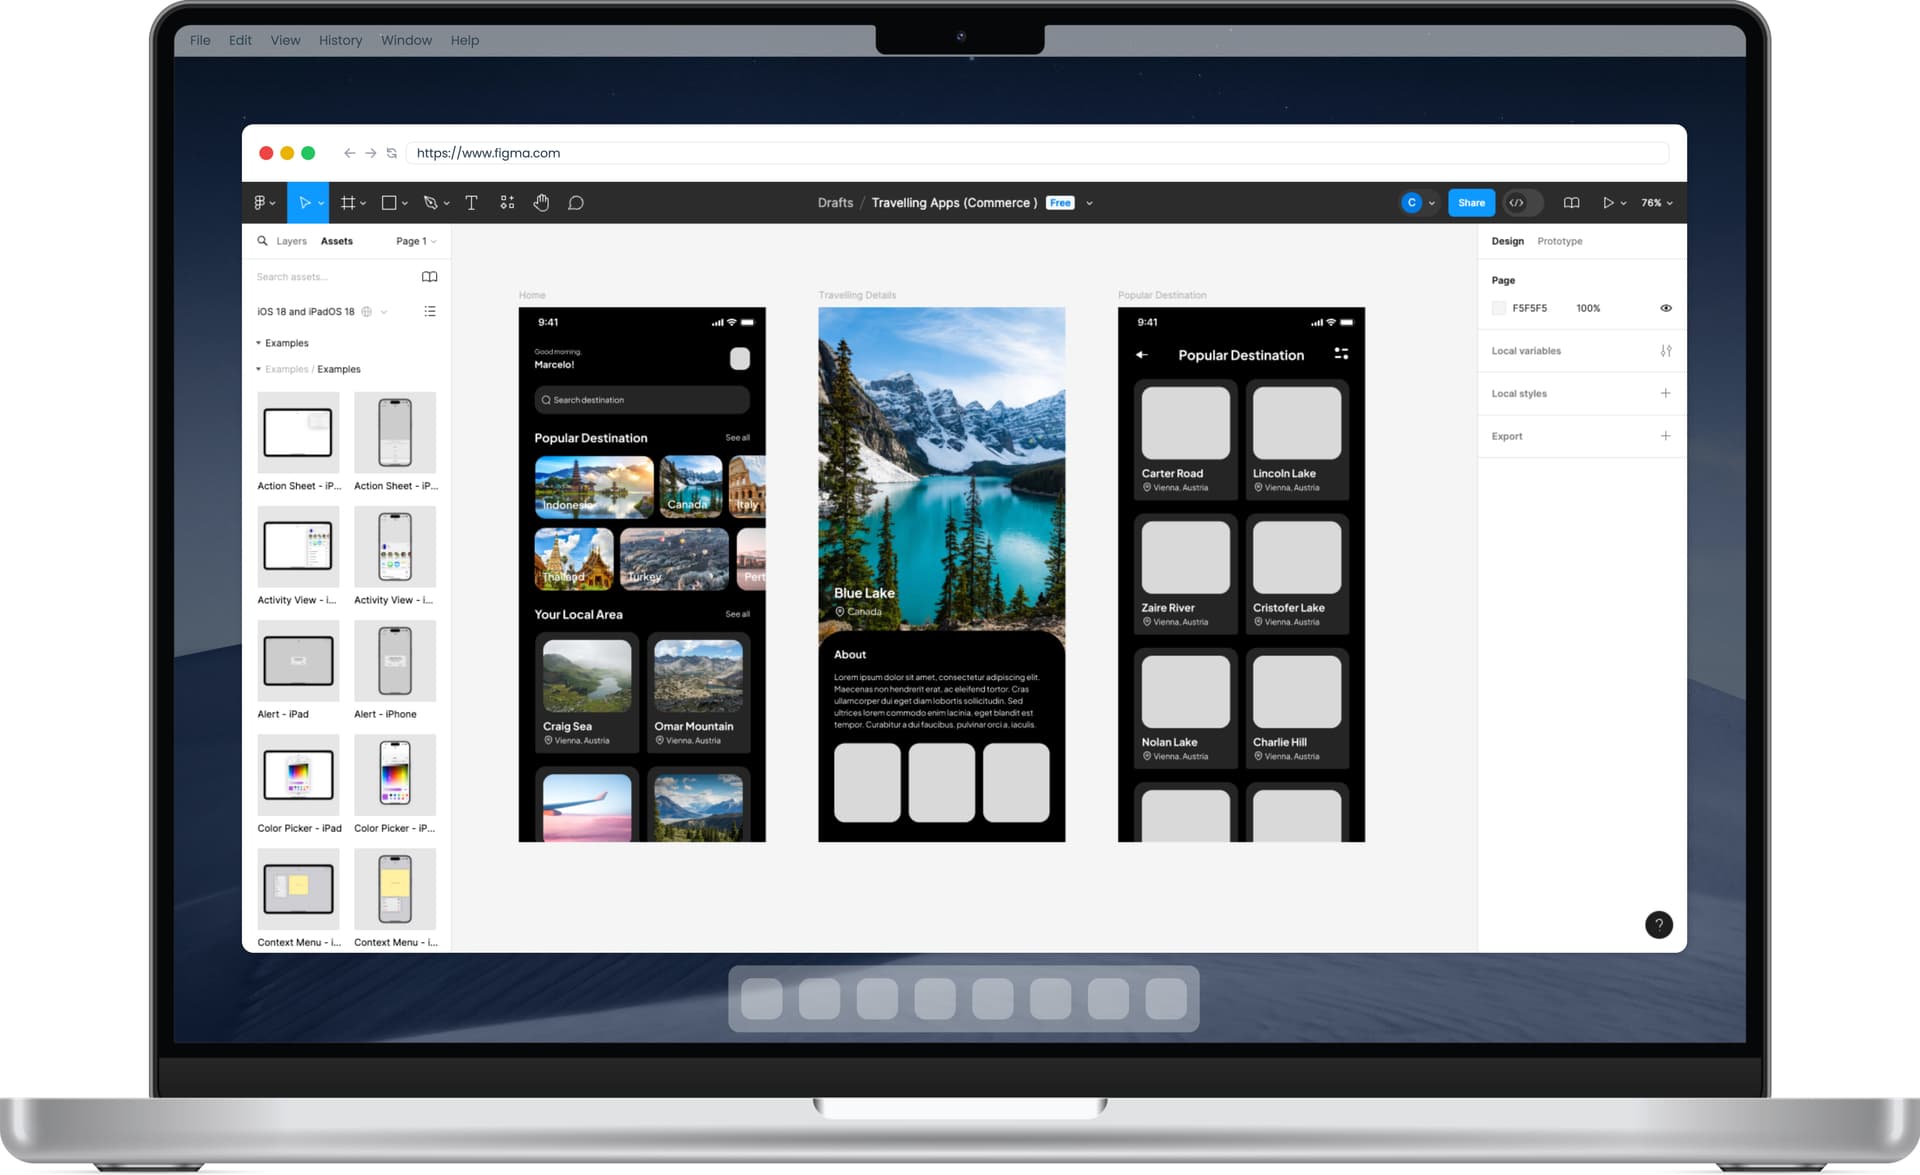The width and height of the screenshot is (1920, 1175).
Task: Activate the Comment tool
Action: click(576, 203)
